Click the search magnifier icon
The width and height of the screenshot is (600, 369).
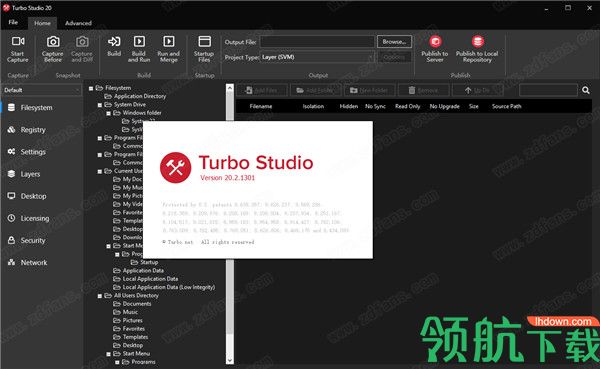coord(586,90)
